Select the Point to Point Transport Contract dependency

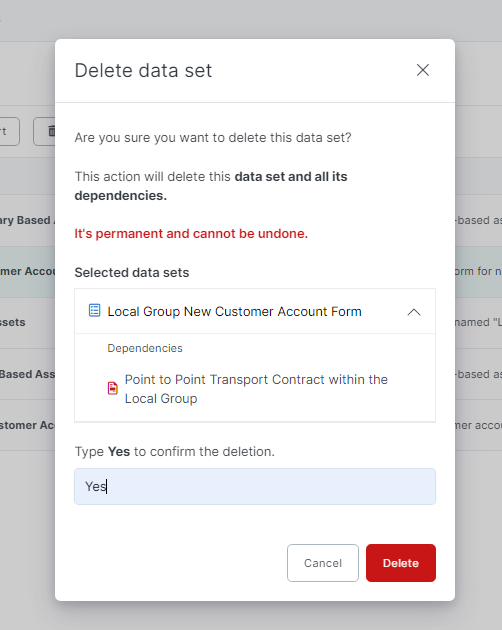[256, 389]
